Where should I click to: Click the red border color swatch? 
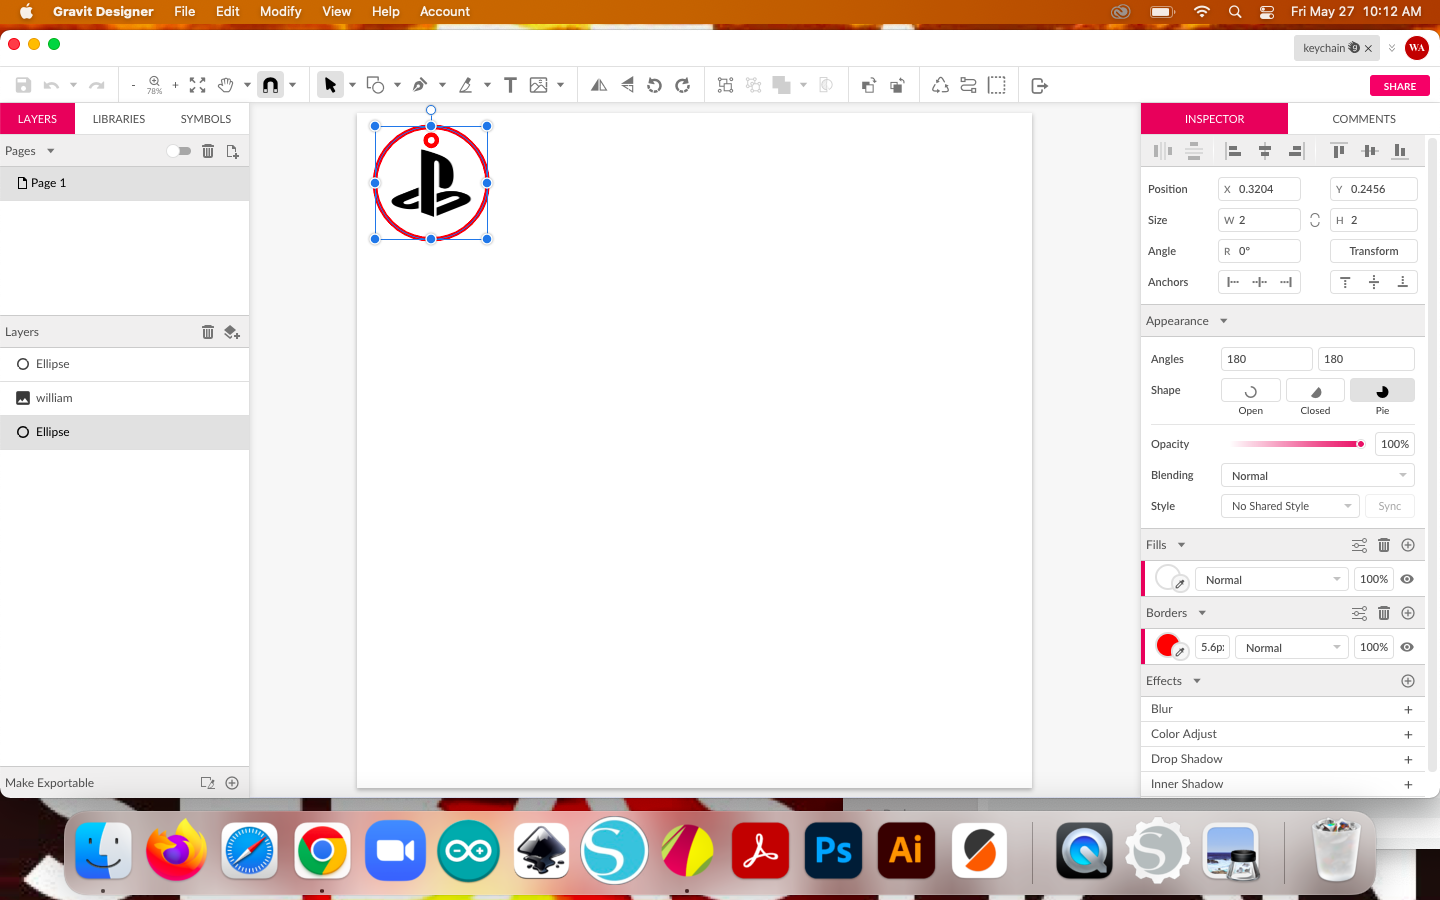[1166, 645]
